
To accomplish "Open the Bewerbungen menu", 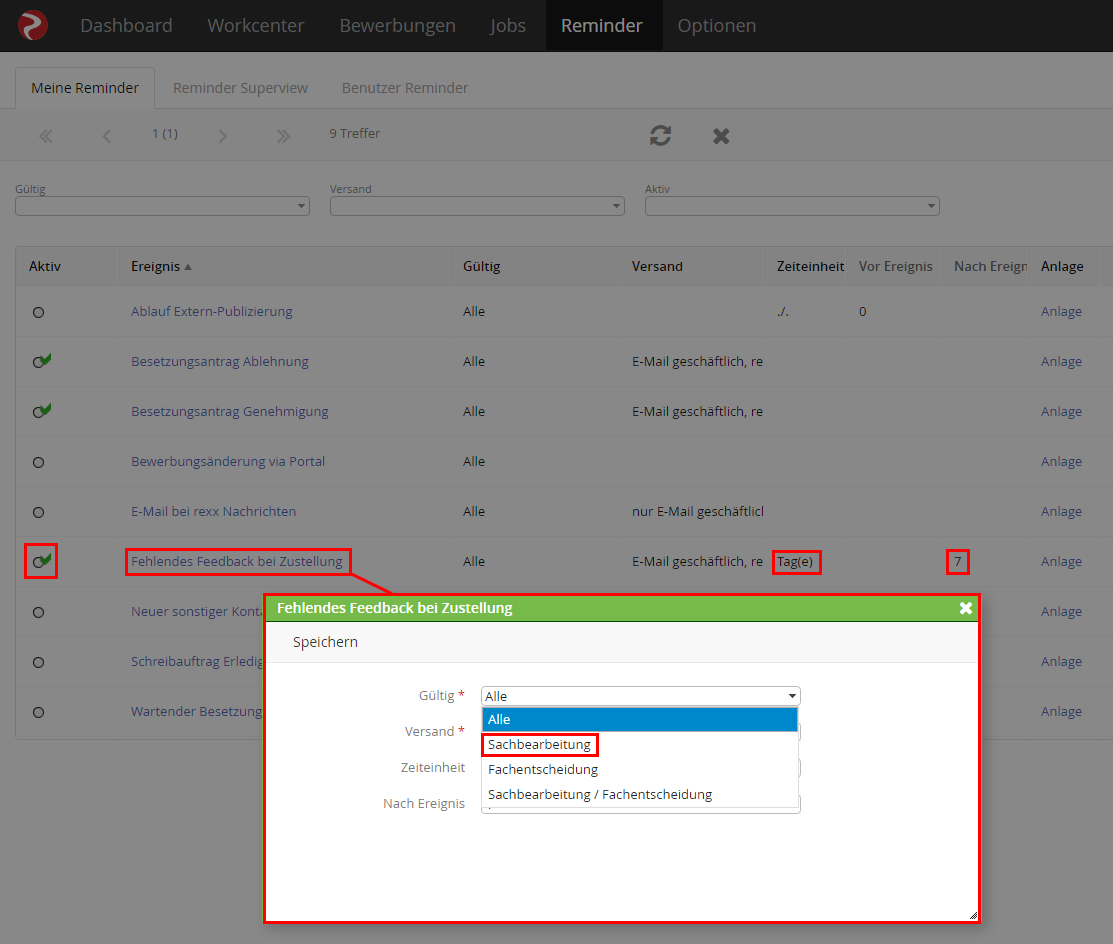I will [398, 26].
